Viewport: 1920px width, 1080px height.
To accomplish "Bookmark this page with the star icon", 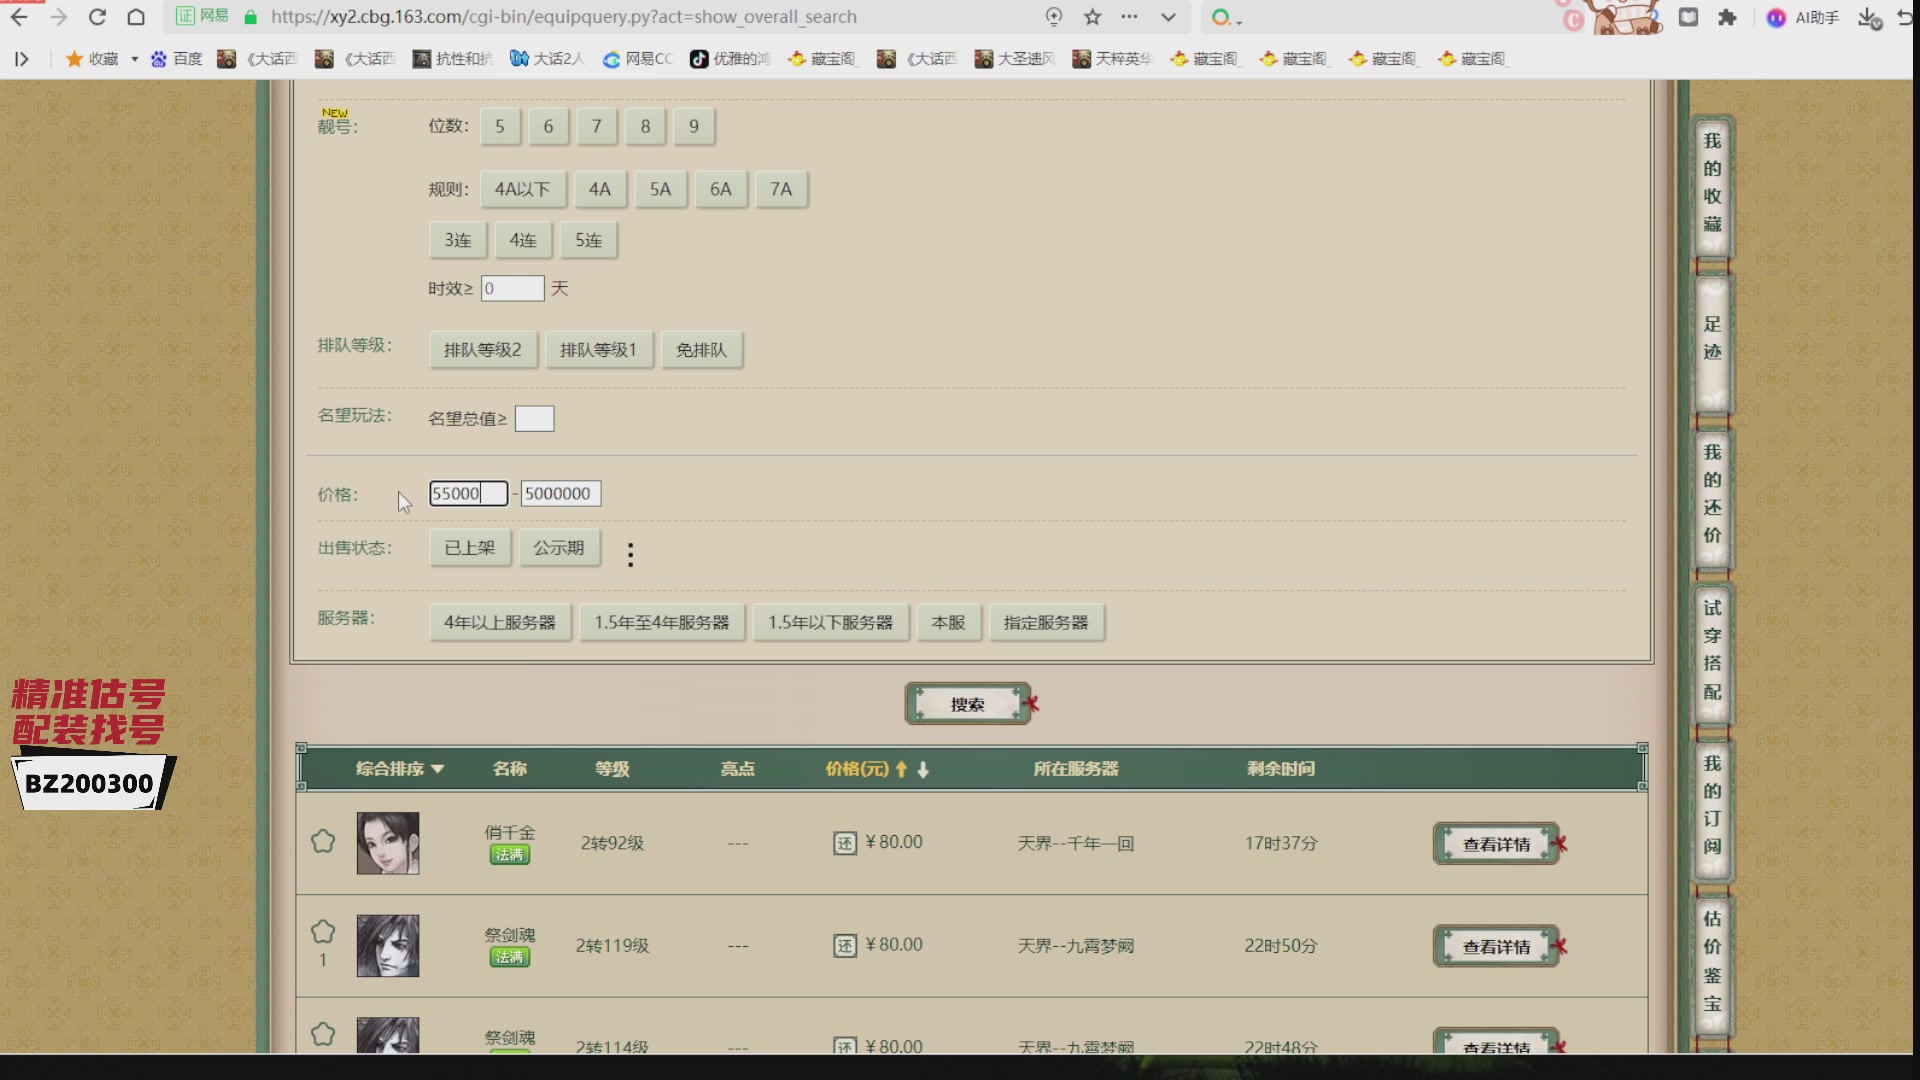I will pos(1092,17).
